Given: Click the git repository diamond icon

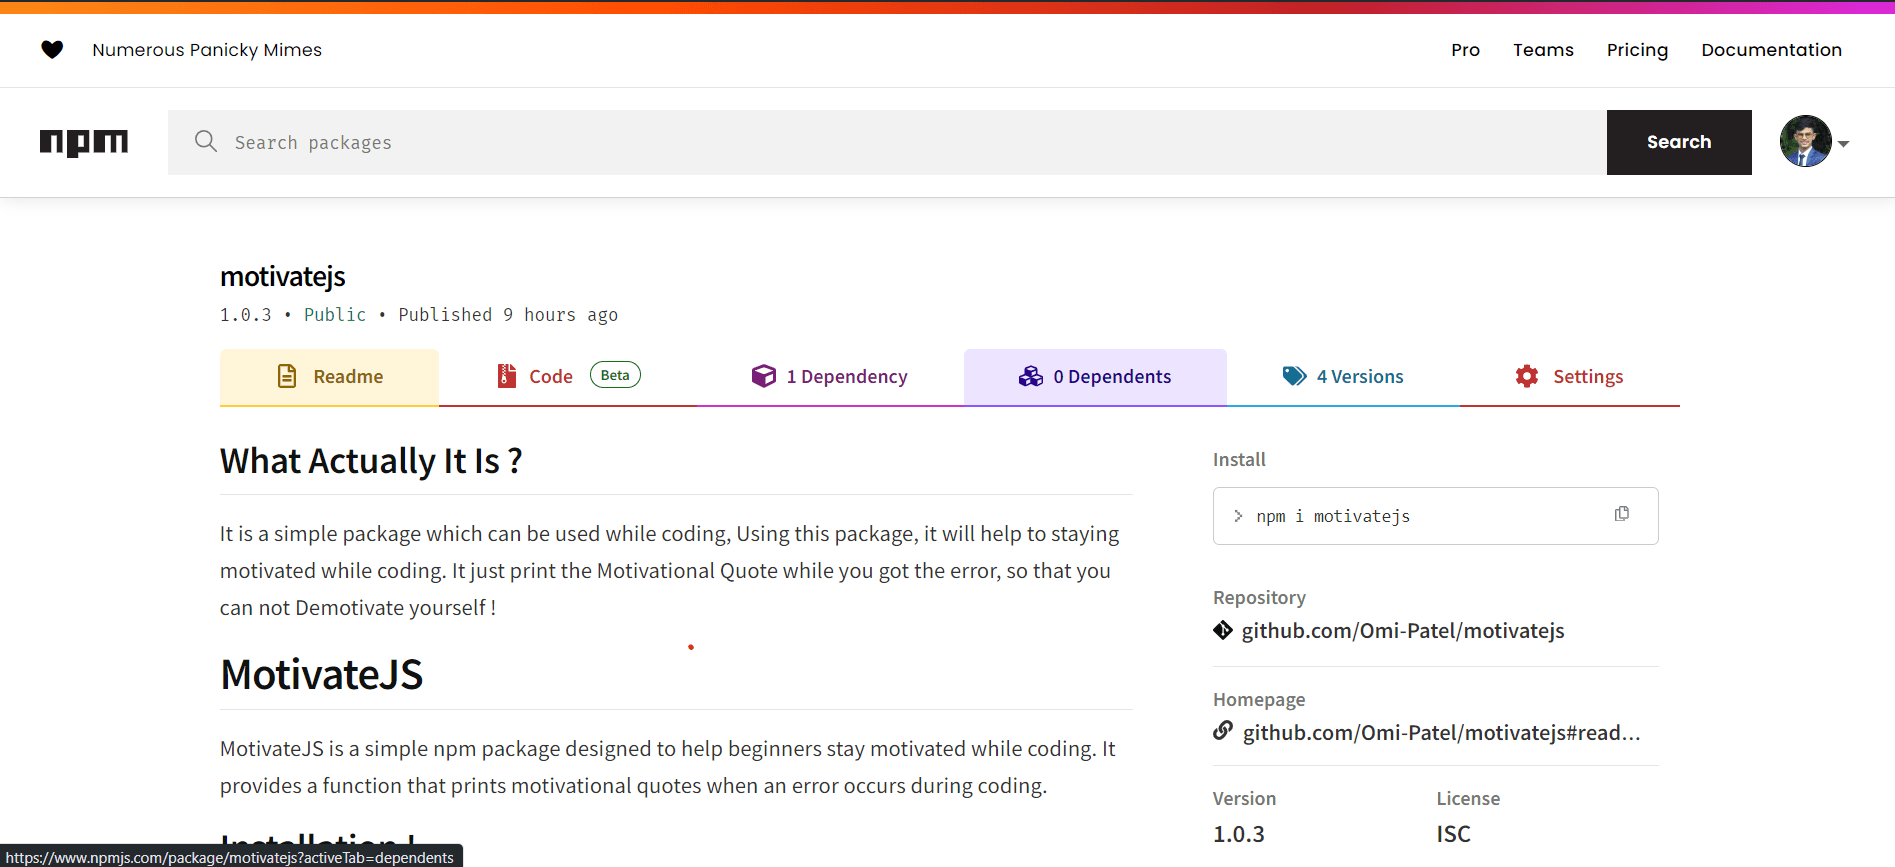Looking at the screenshot, I should pos(1223,630).
